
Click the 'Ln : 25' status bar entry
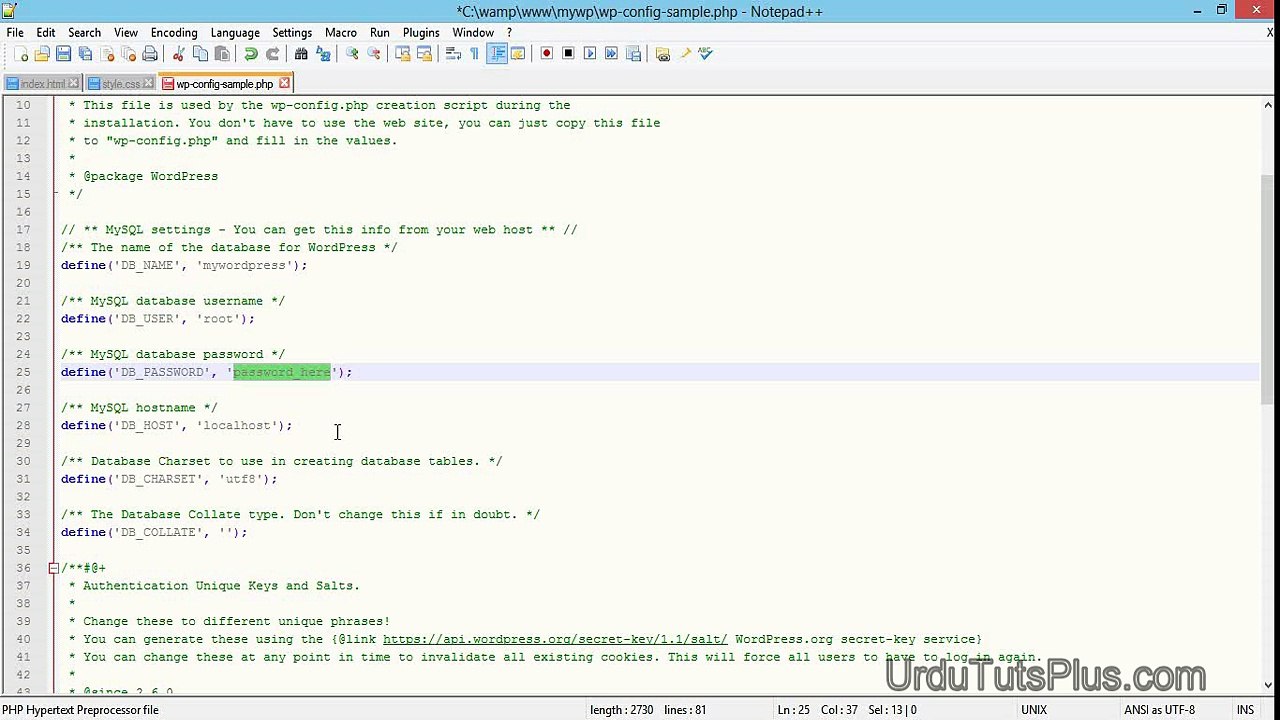point(793,710)
